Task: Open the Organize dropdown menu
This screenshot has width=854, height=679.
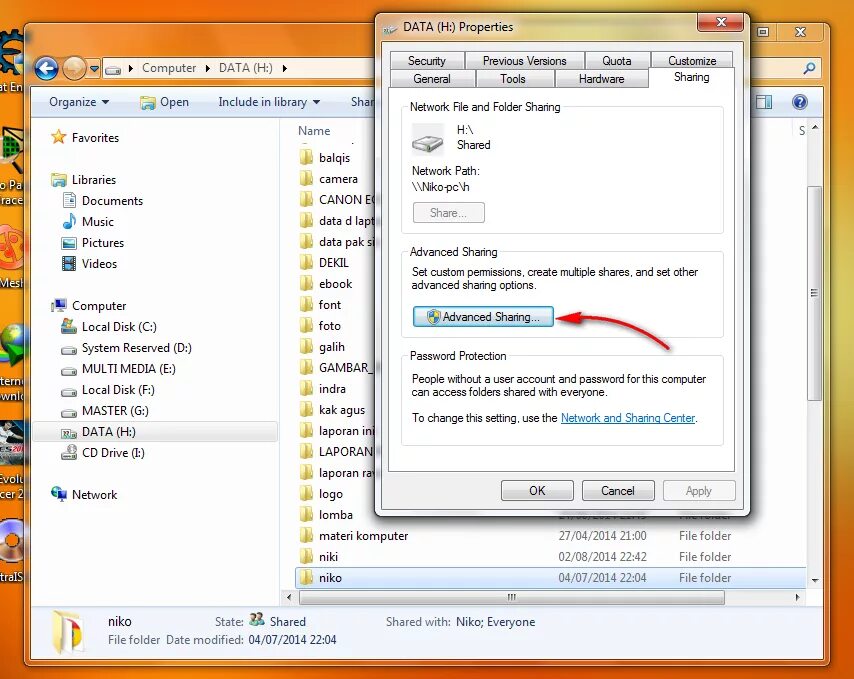Action: [79, 102]
